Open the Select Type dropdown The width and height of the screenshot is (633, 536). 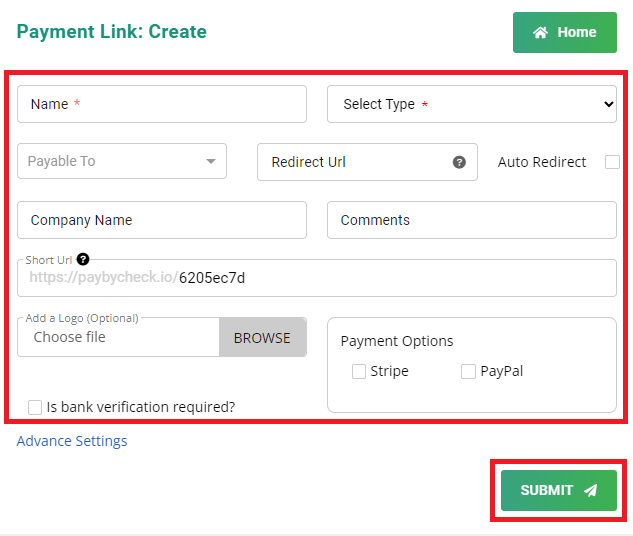tap(472, 104)
